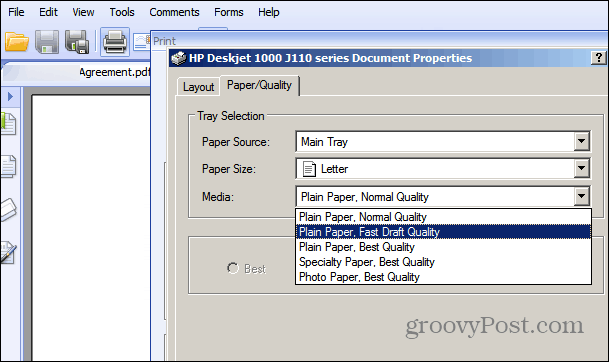Click the Media combo box field
The image size is (609, 362).
point(443,197)
